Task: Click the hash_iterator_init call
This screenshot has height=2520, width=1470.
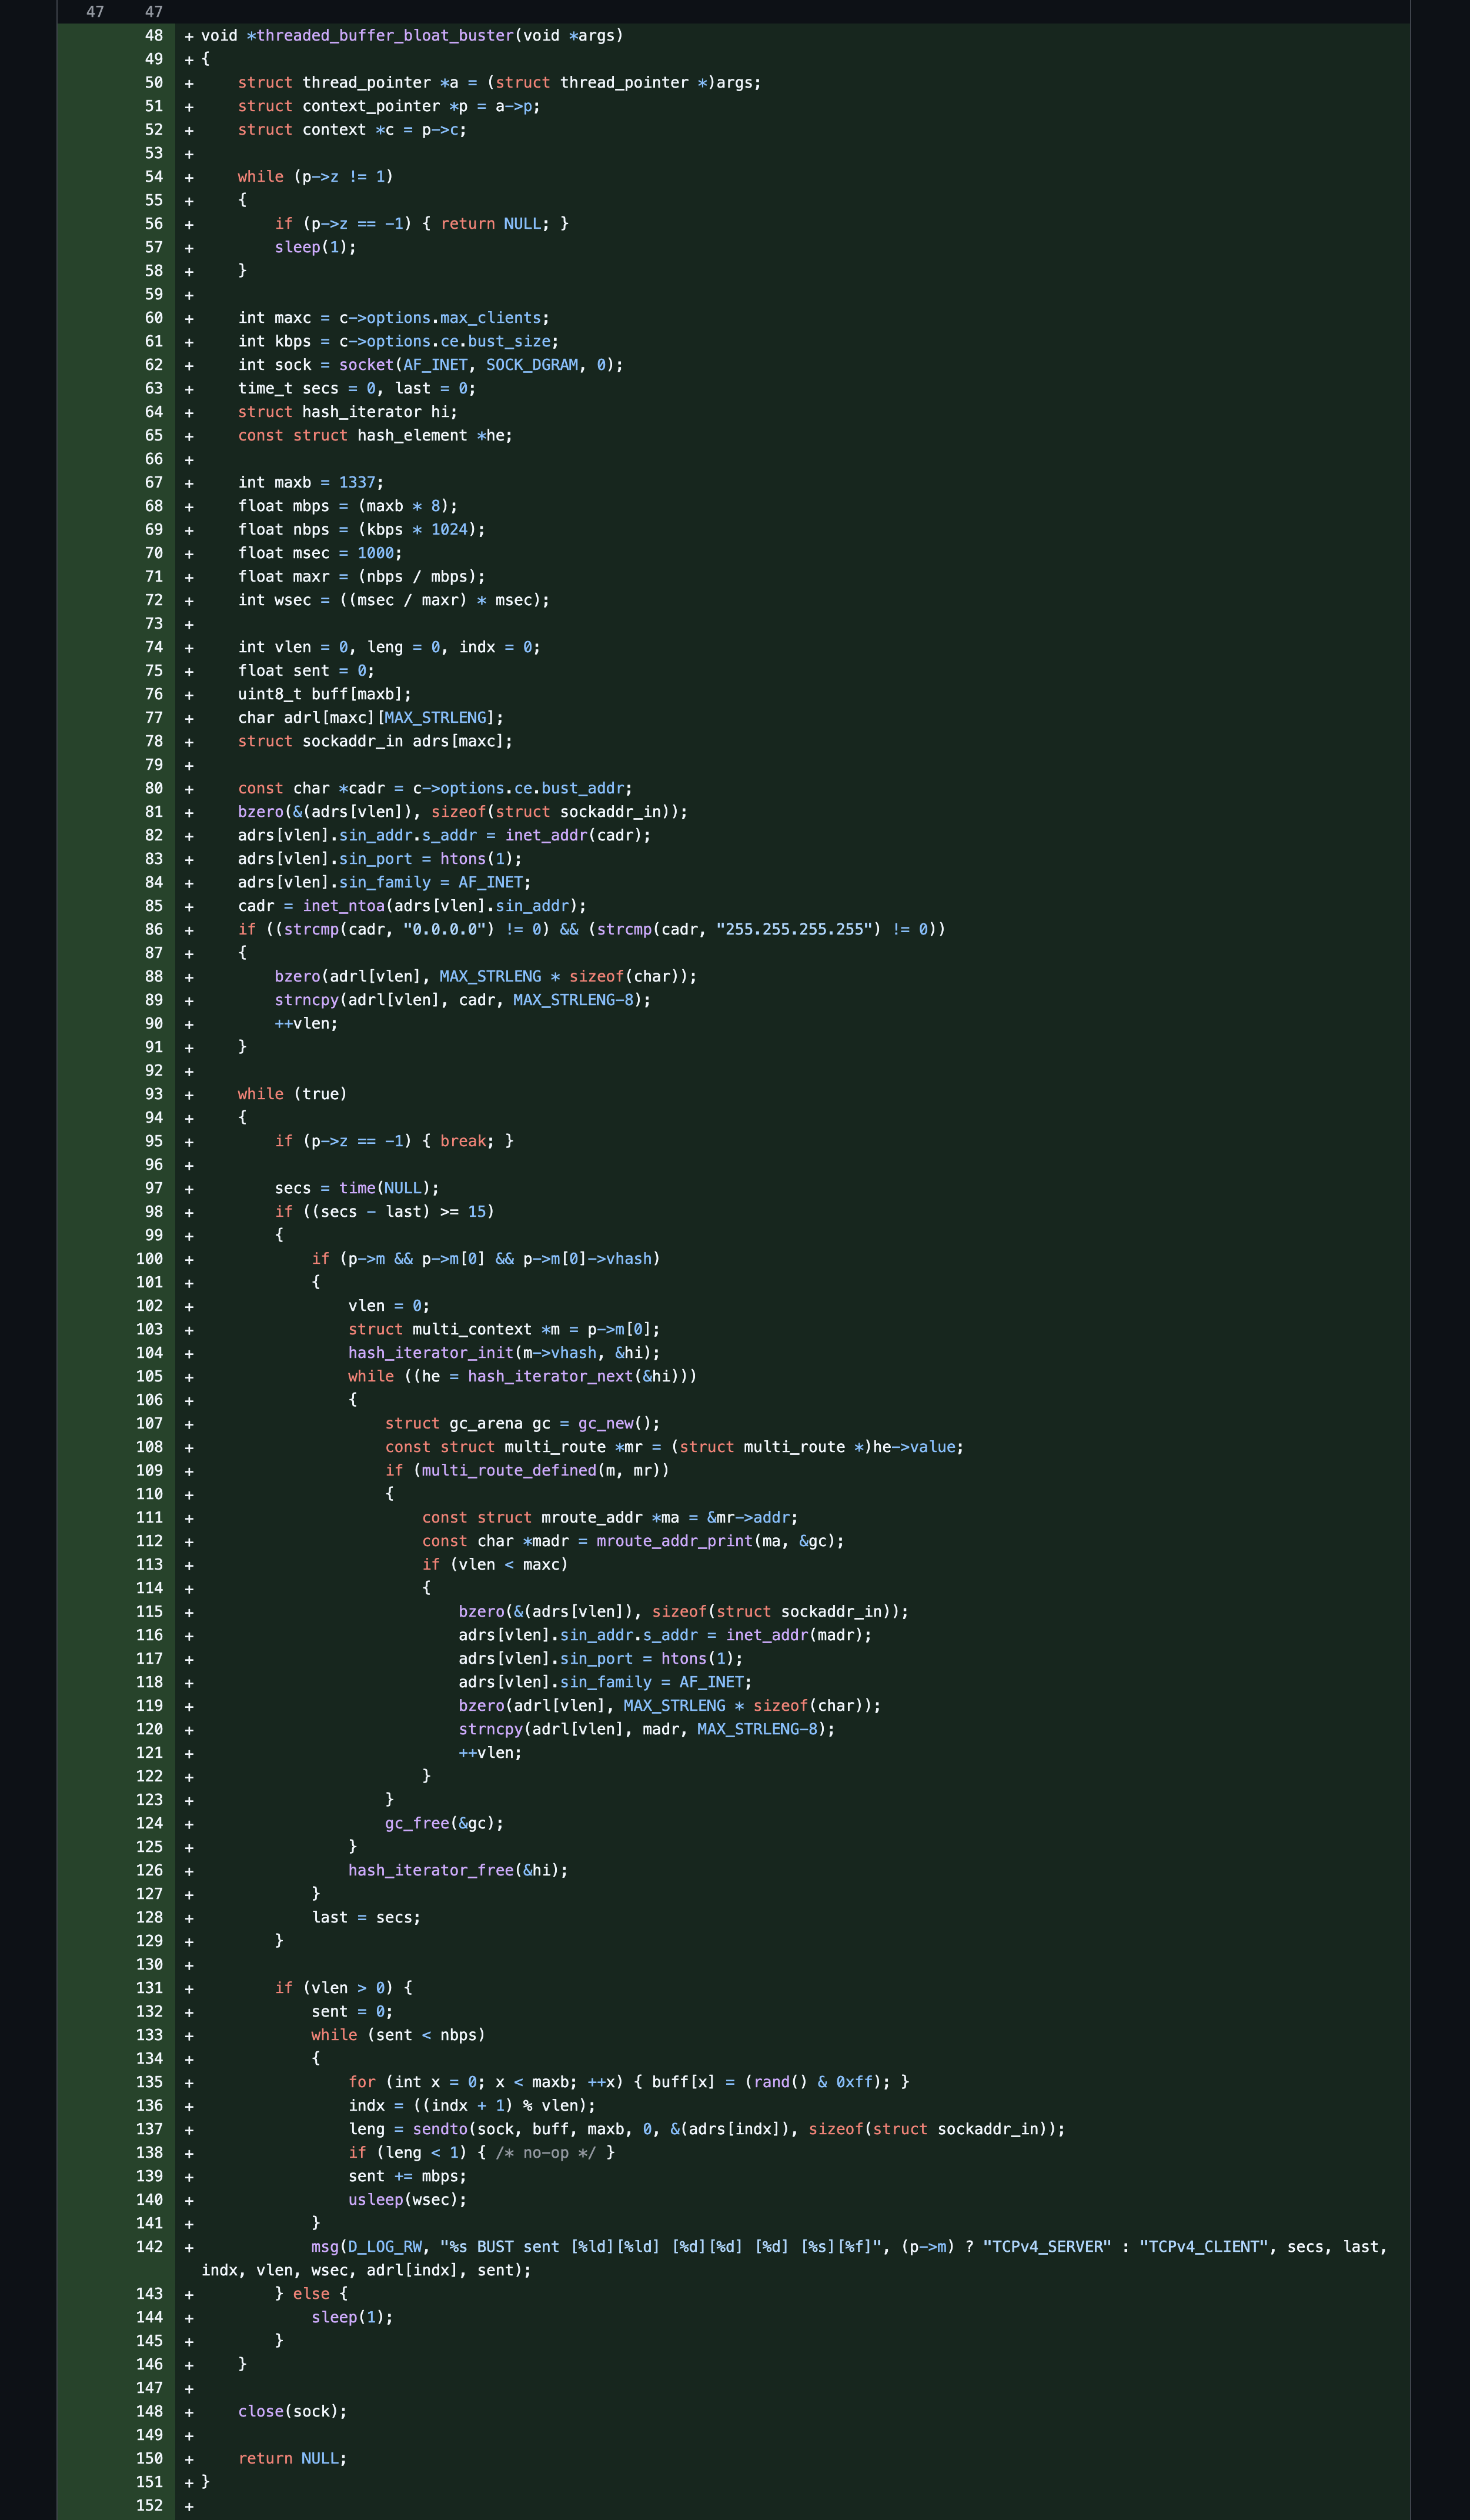Action: [430, 1353]
